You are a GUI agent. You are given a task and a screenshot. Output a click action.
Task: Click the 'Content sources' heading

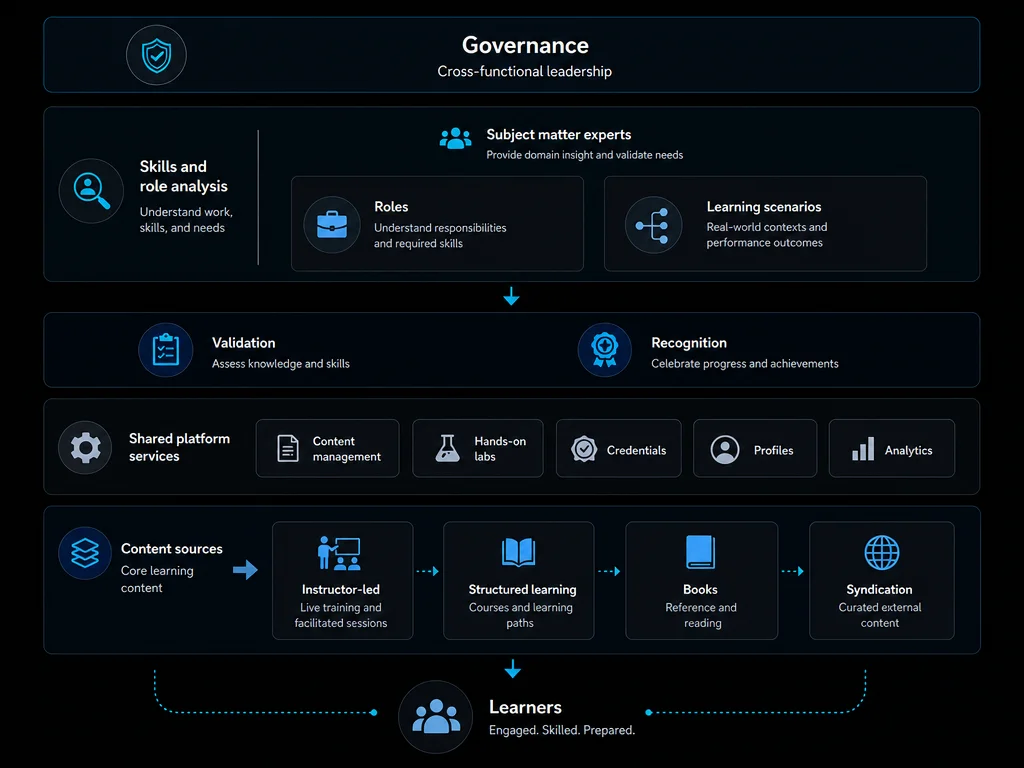[x=172, y=549]
